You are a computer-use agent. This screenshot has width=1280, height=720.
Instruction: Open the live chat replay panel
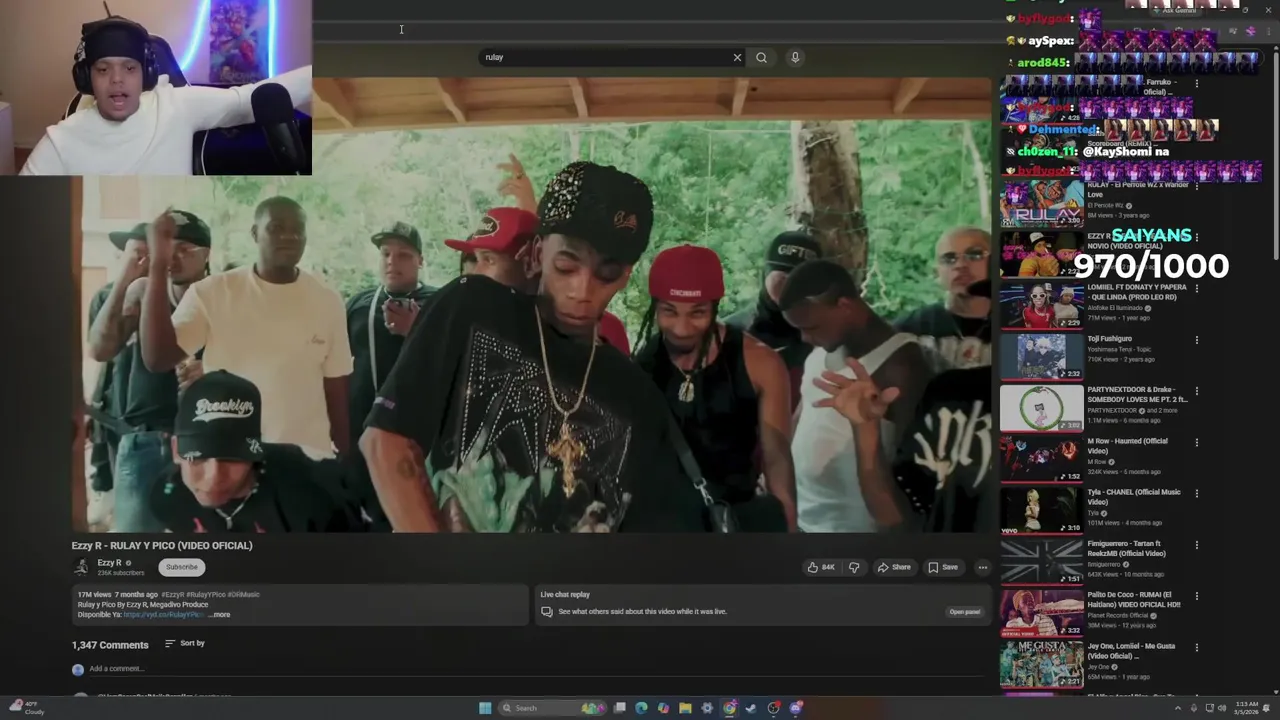click(x=964, y=612)
